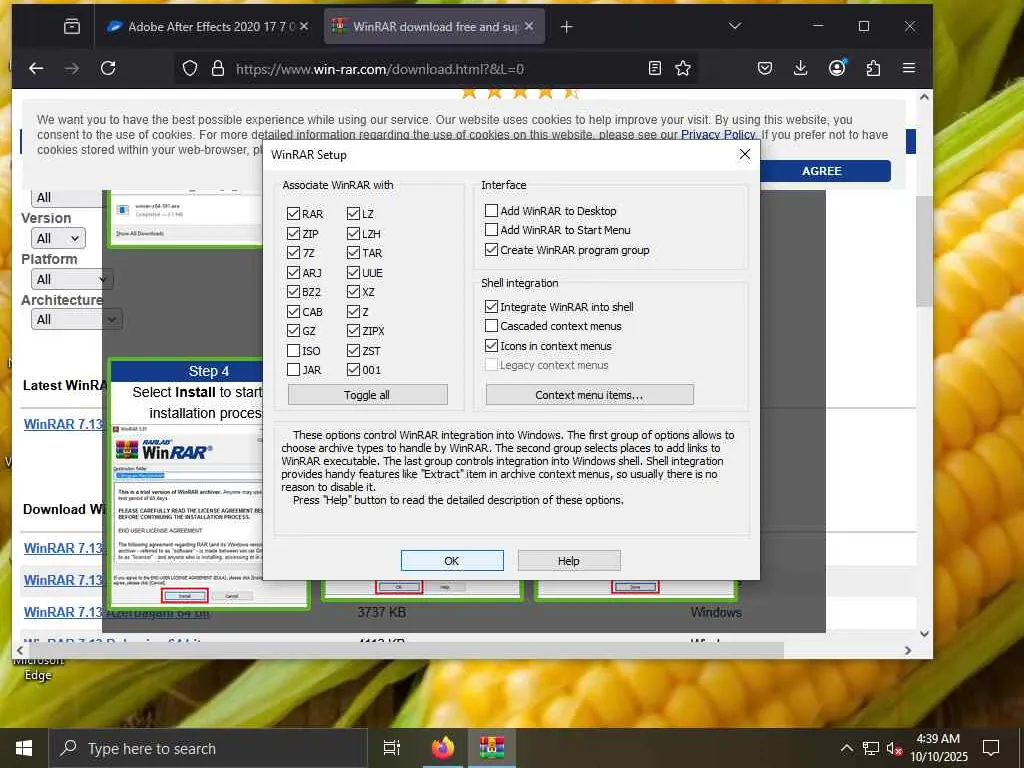Open the Windows notification center
Image resolution: width=1024 pixels, height=768 pixels.
coord(991,748)
